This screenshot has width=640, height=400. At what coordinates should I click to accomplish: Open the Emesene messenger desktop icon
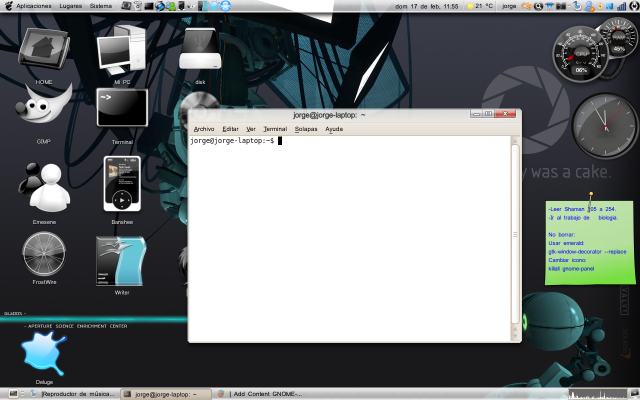[x=44, y=187]
